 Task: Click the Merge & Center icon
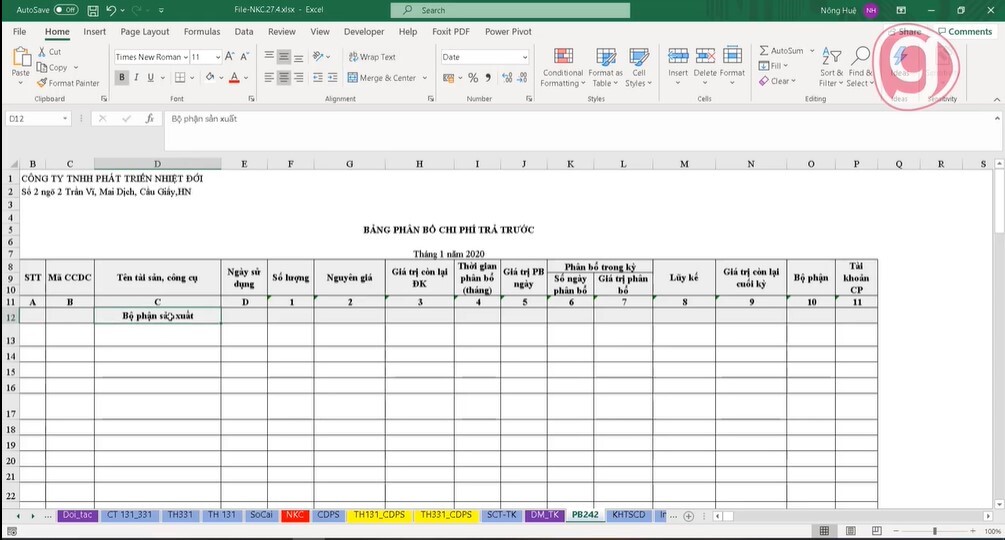tap(353, 78)
